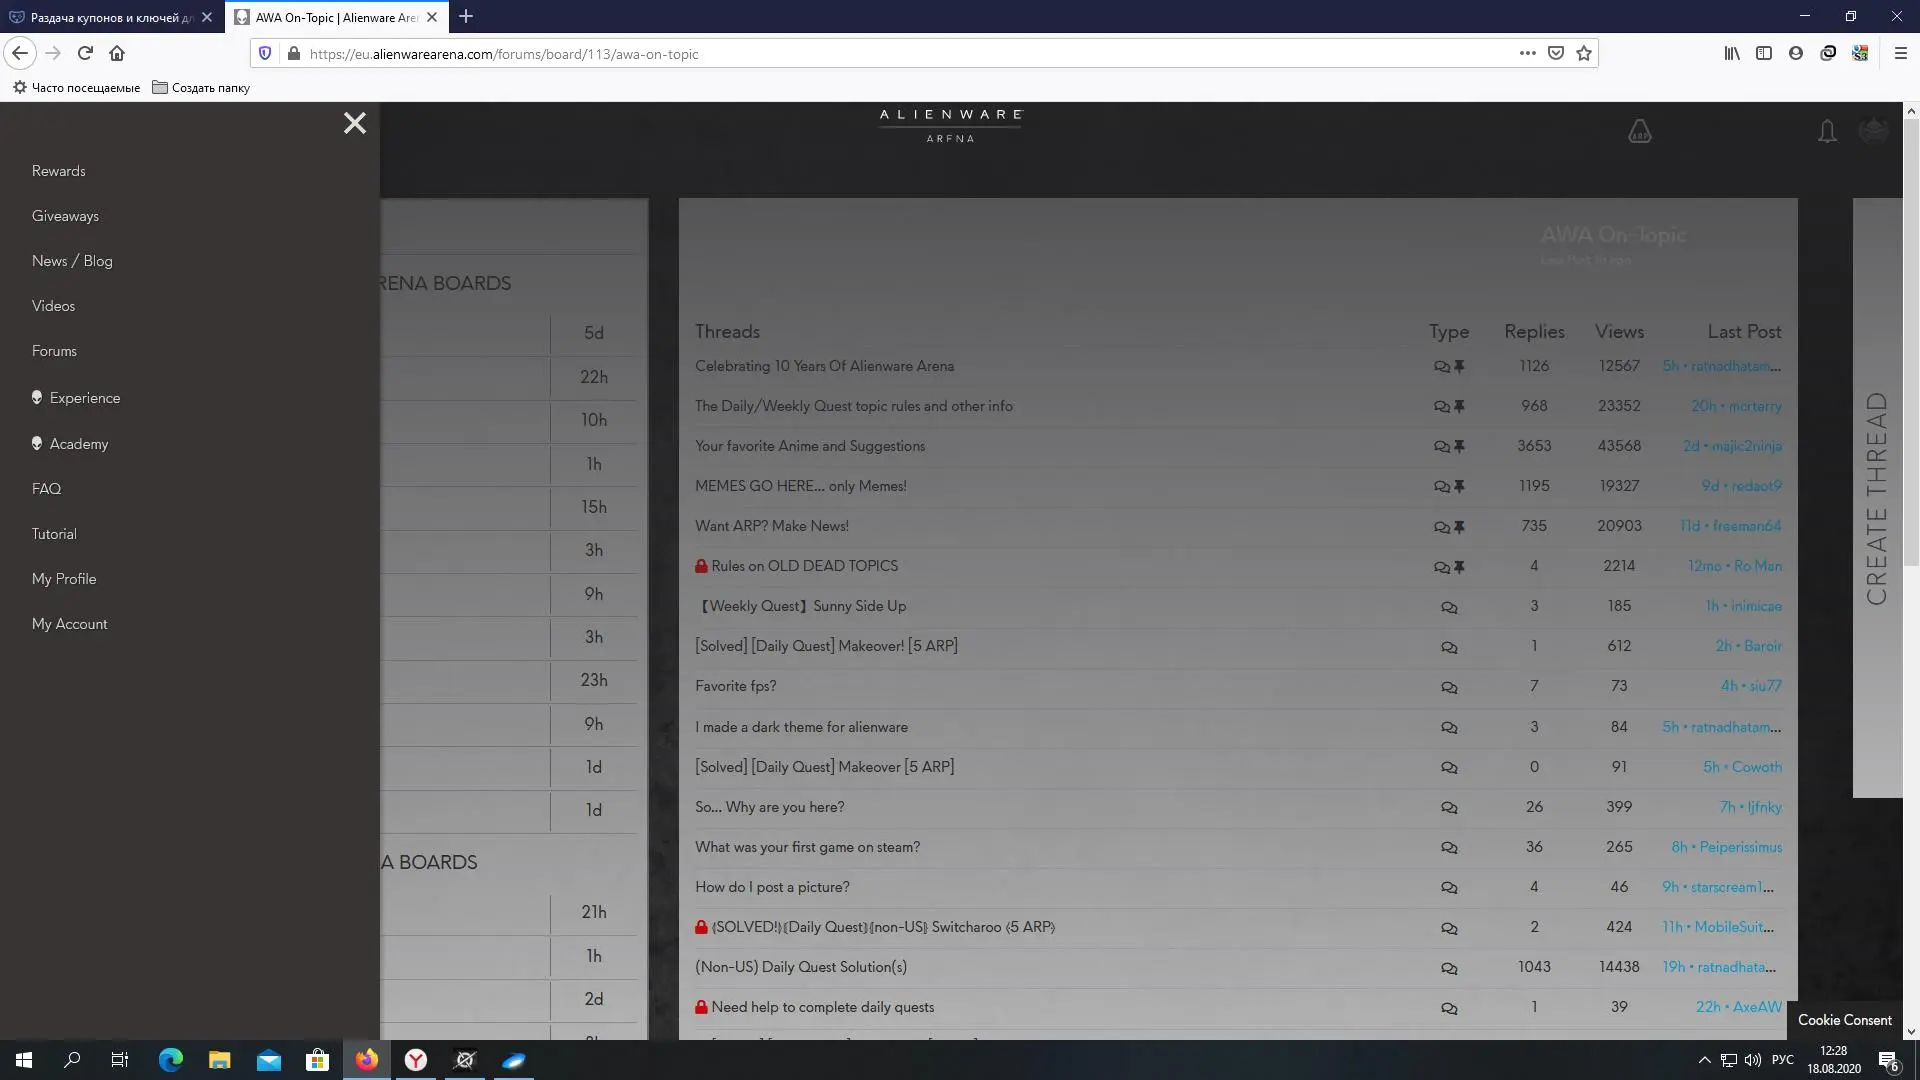Open Experience menu entry
Image resolution: width=1920 pixels, height=1080 pixels.
click(x=76, y=398)
